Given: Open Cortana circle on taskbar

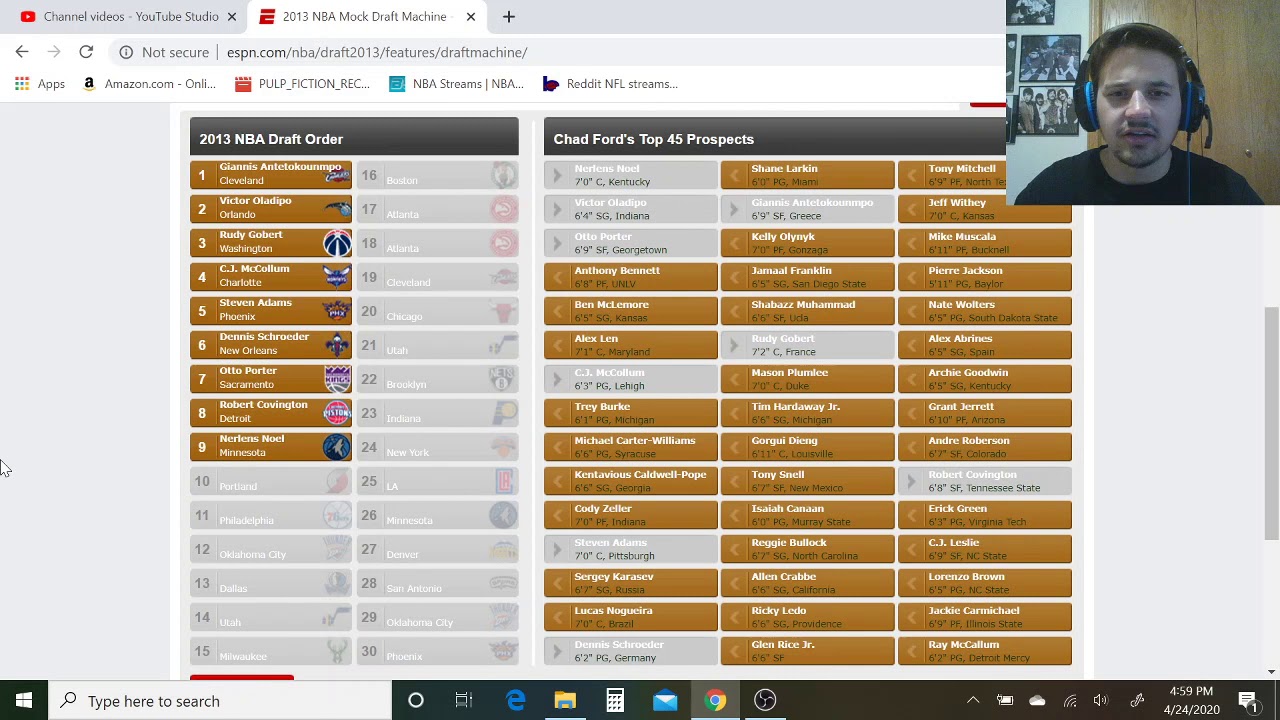Looking at the screenshot, I should (x=415, y=701).
